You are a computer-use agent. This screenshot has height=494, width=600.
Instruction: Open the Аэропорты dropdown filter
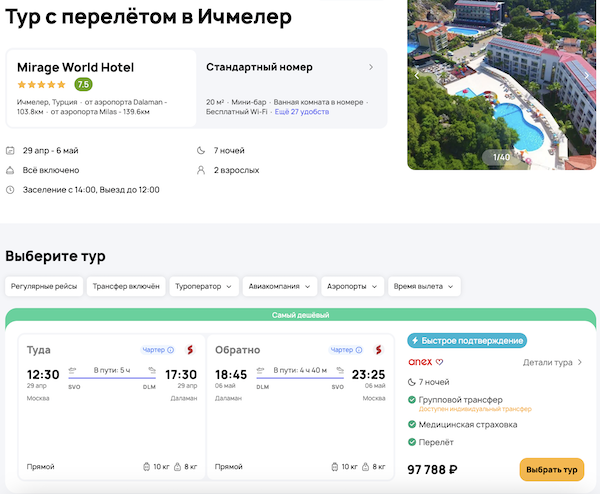[352, 287]
